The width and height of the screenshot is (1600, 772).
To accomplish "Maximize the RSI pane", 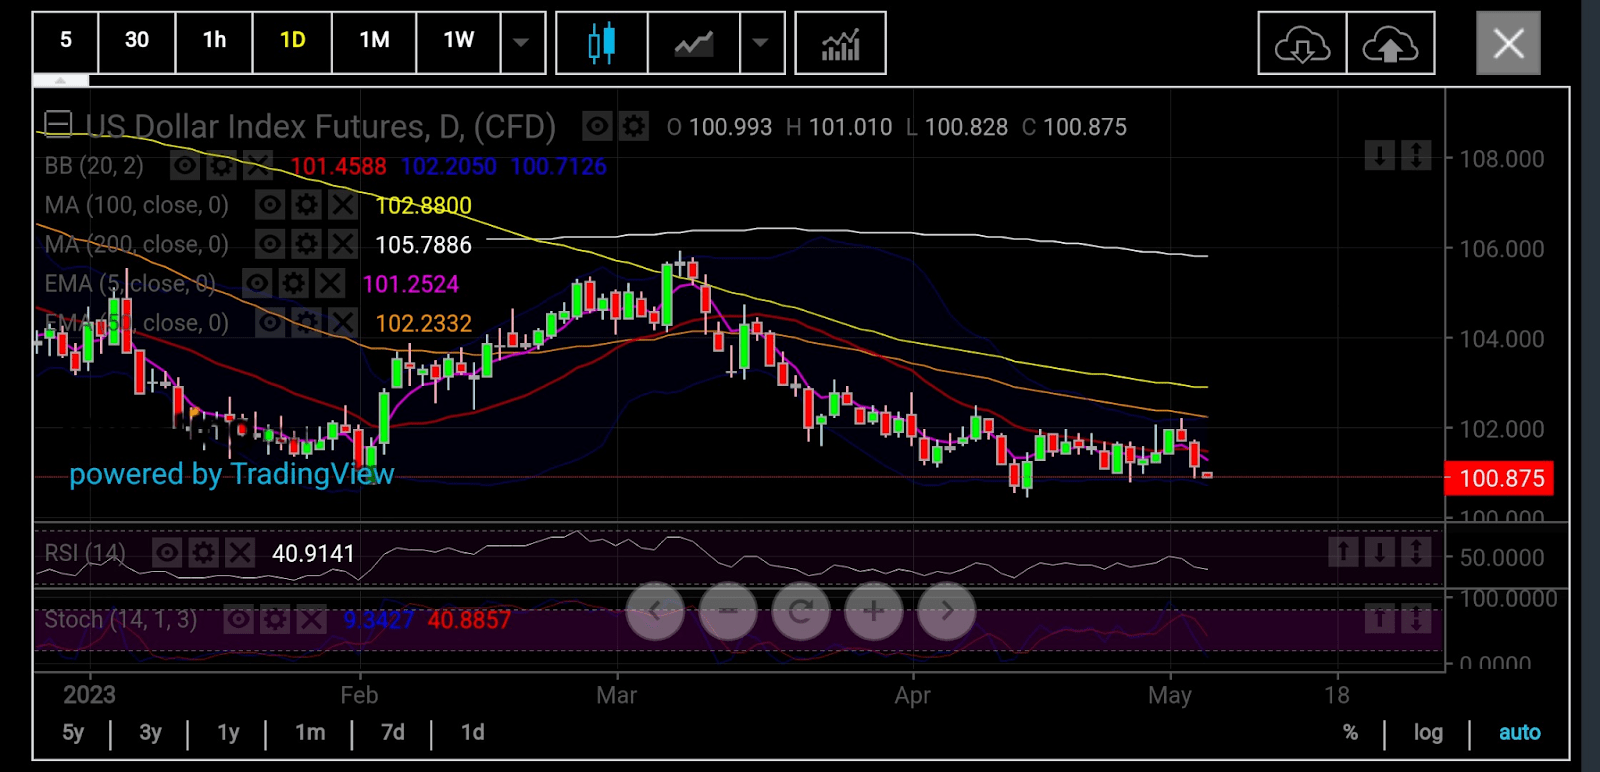I will tap(1416, 551).
